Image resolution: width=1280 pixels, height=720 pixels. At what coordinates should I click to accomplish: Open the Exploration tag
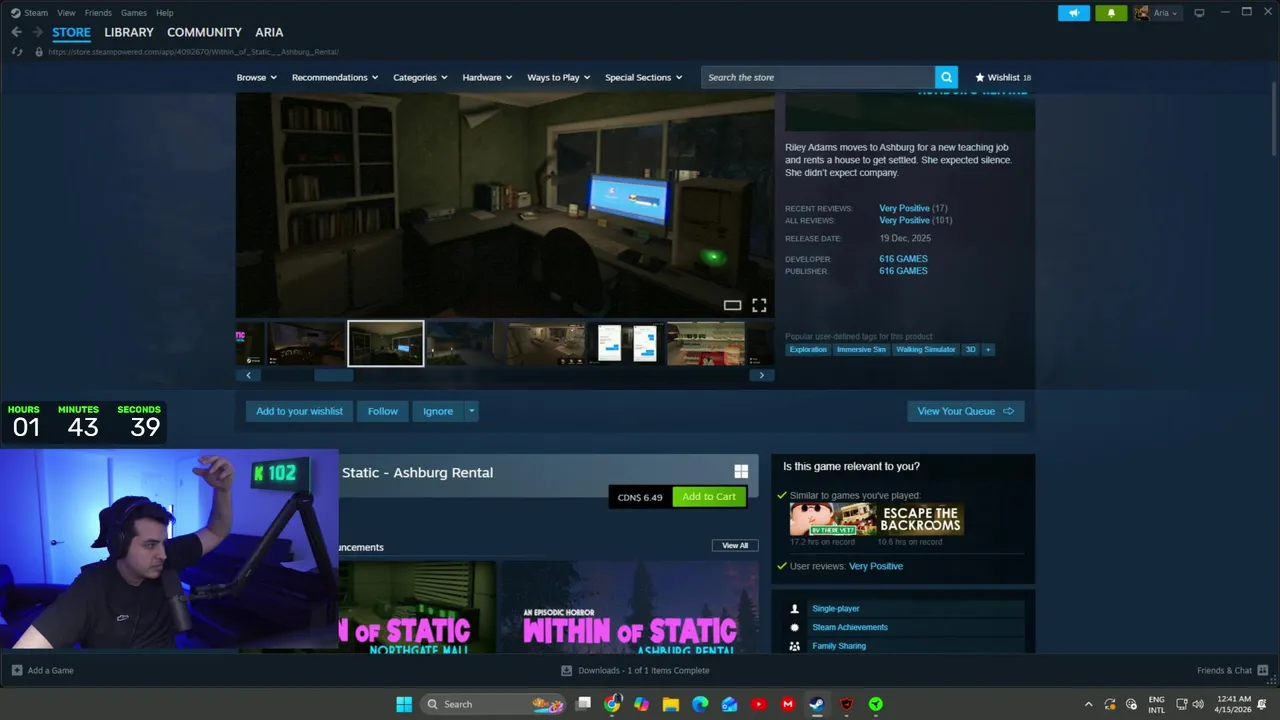(808, 349)
